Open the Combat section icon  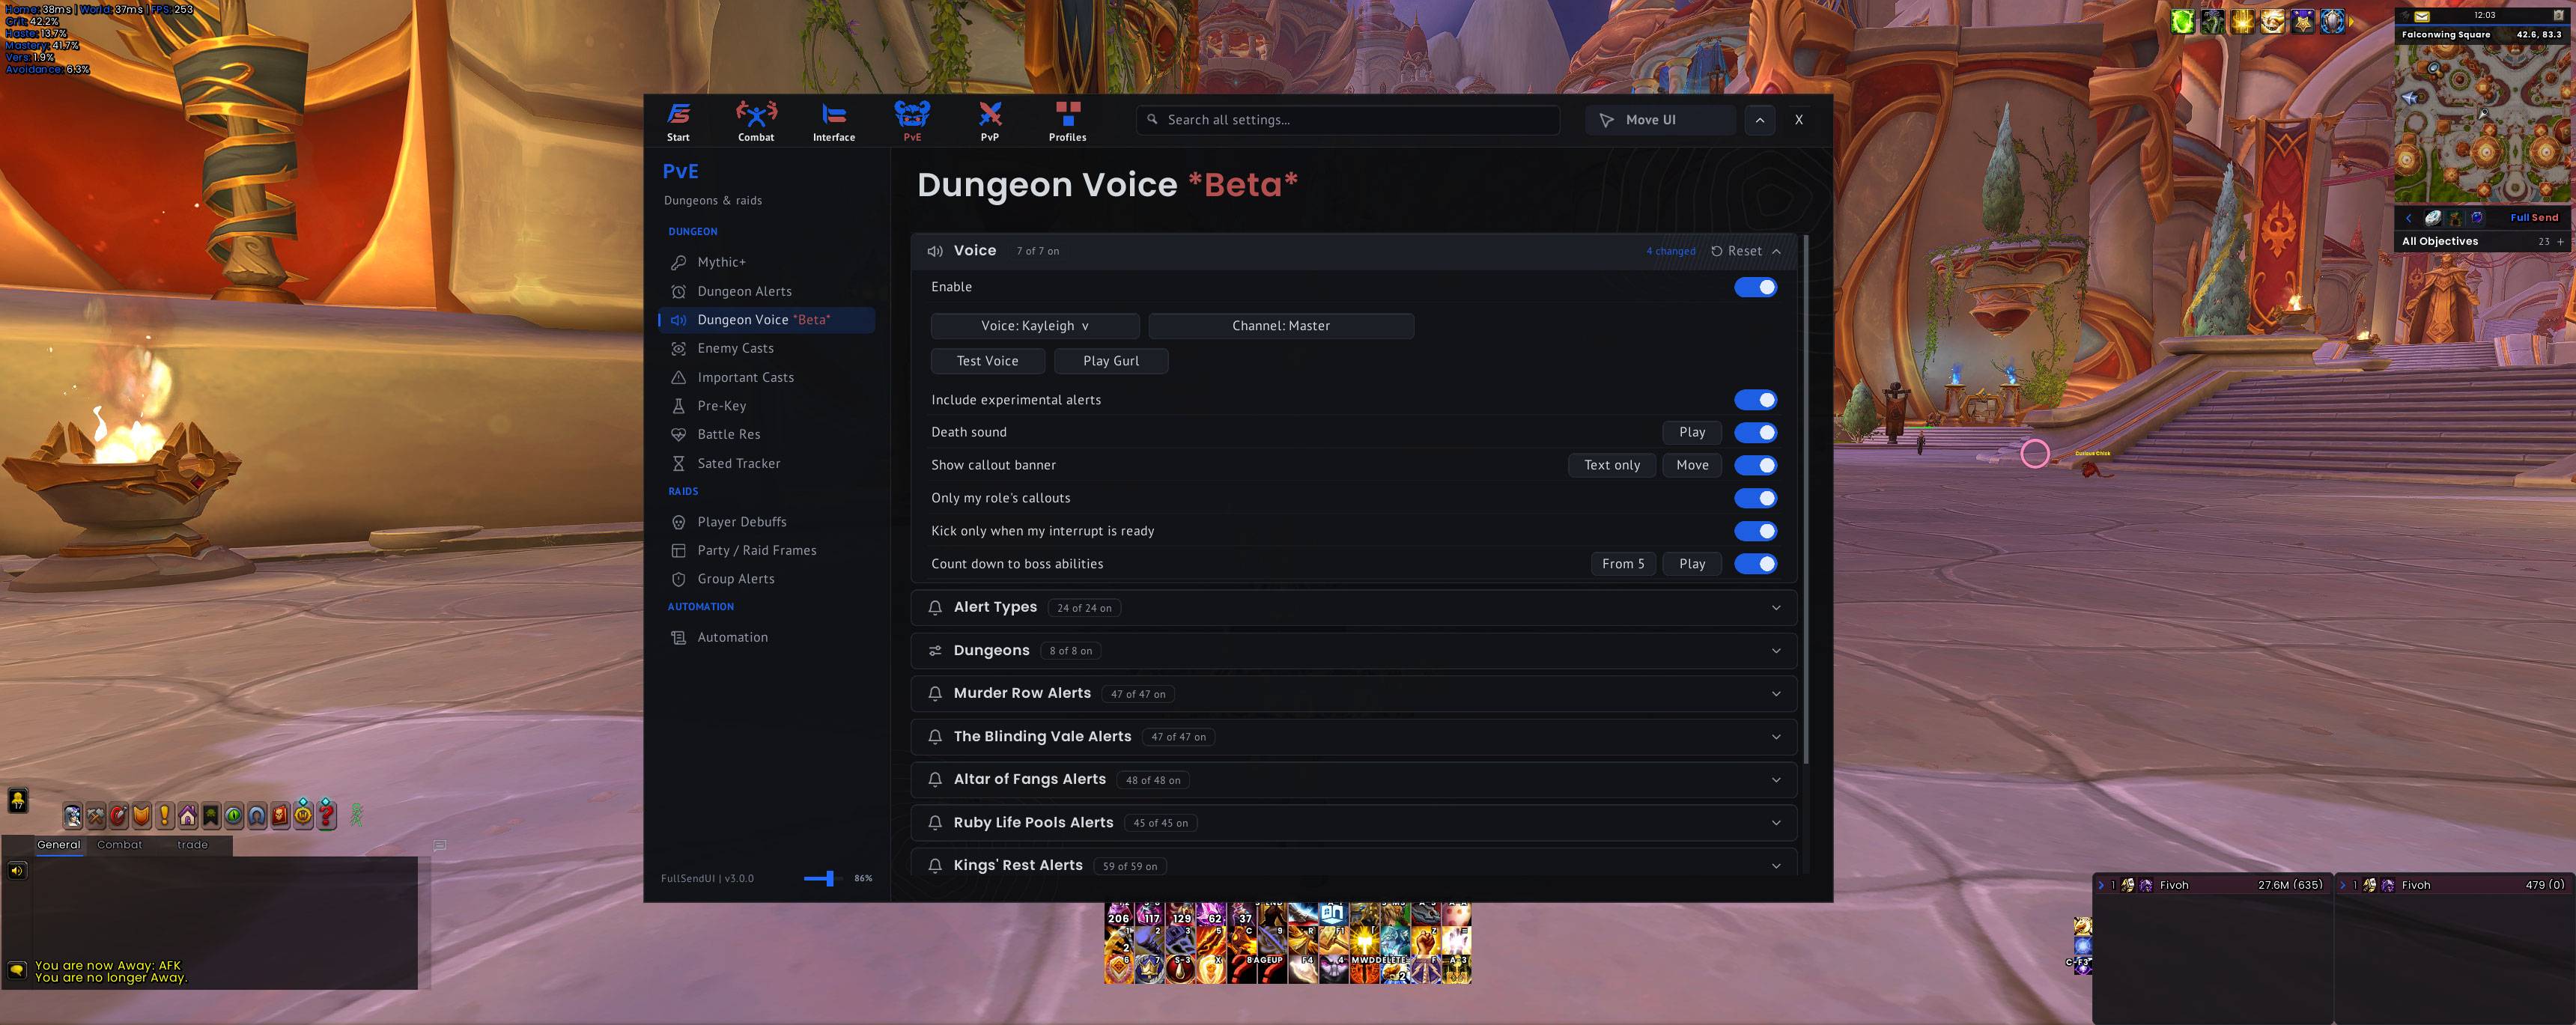click(x=756, y=121)
